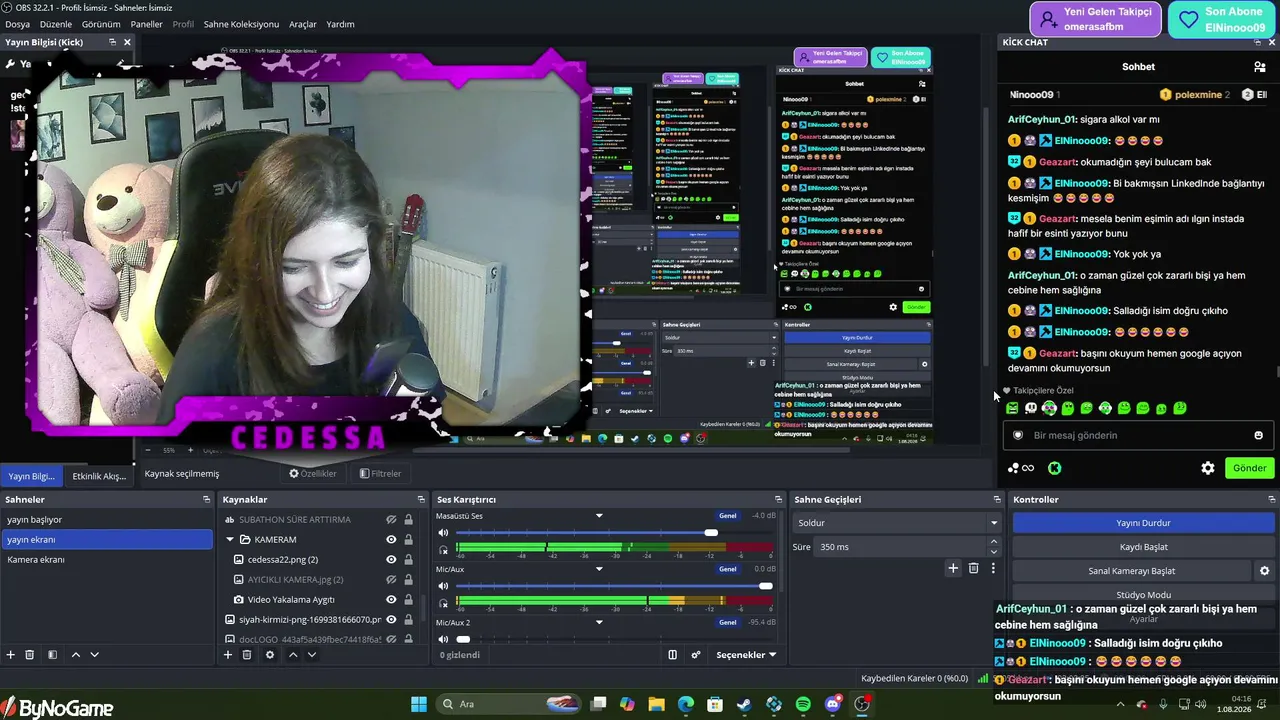Move the selected scene up
The image size is (1280, 720).
75,655
